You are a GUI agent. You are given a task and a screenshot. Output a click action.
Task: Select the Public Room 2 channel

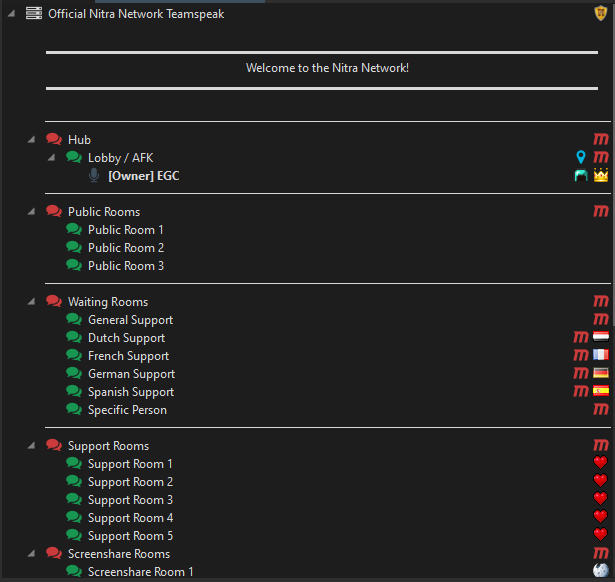[x=126, y=247]
